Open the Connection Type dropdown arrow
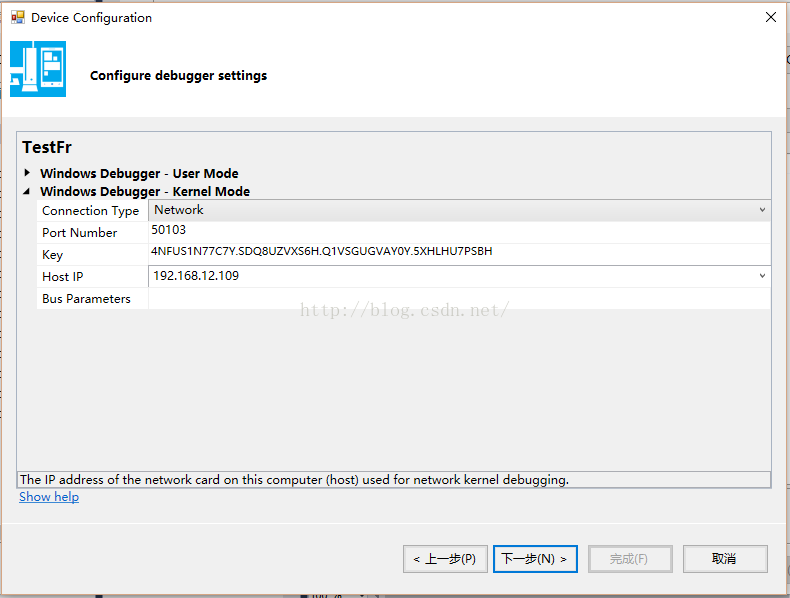This screenshot has height=598, width=790. point(762,210)
